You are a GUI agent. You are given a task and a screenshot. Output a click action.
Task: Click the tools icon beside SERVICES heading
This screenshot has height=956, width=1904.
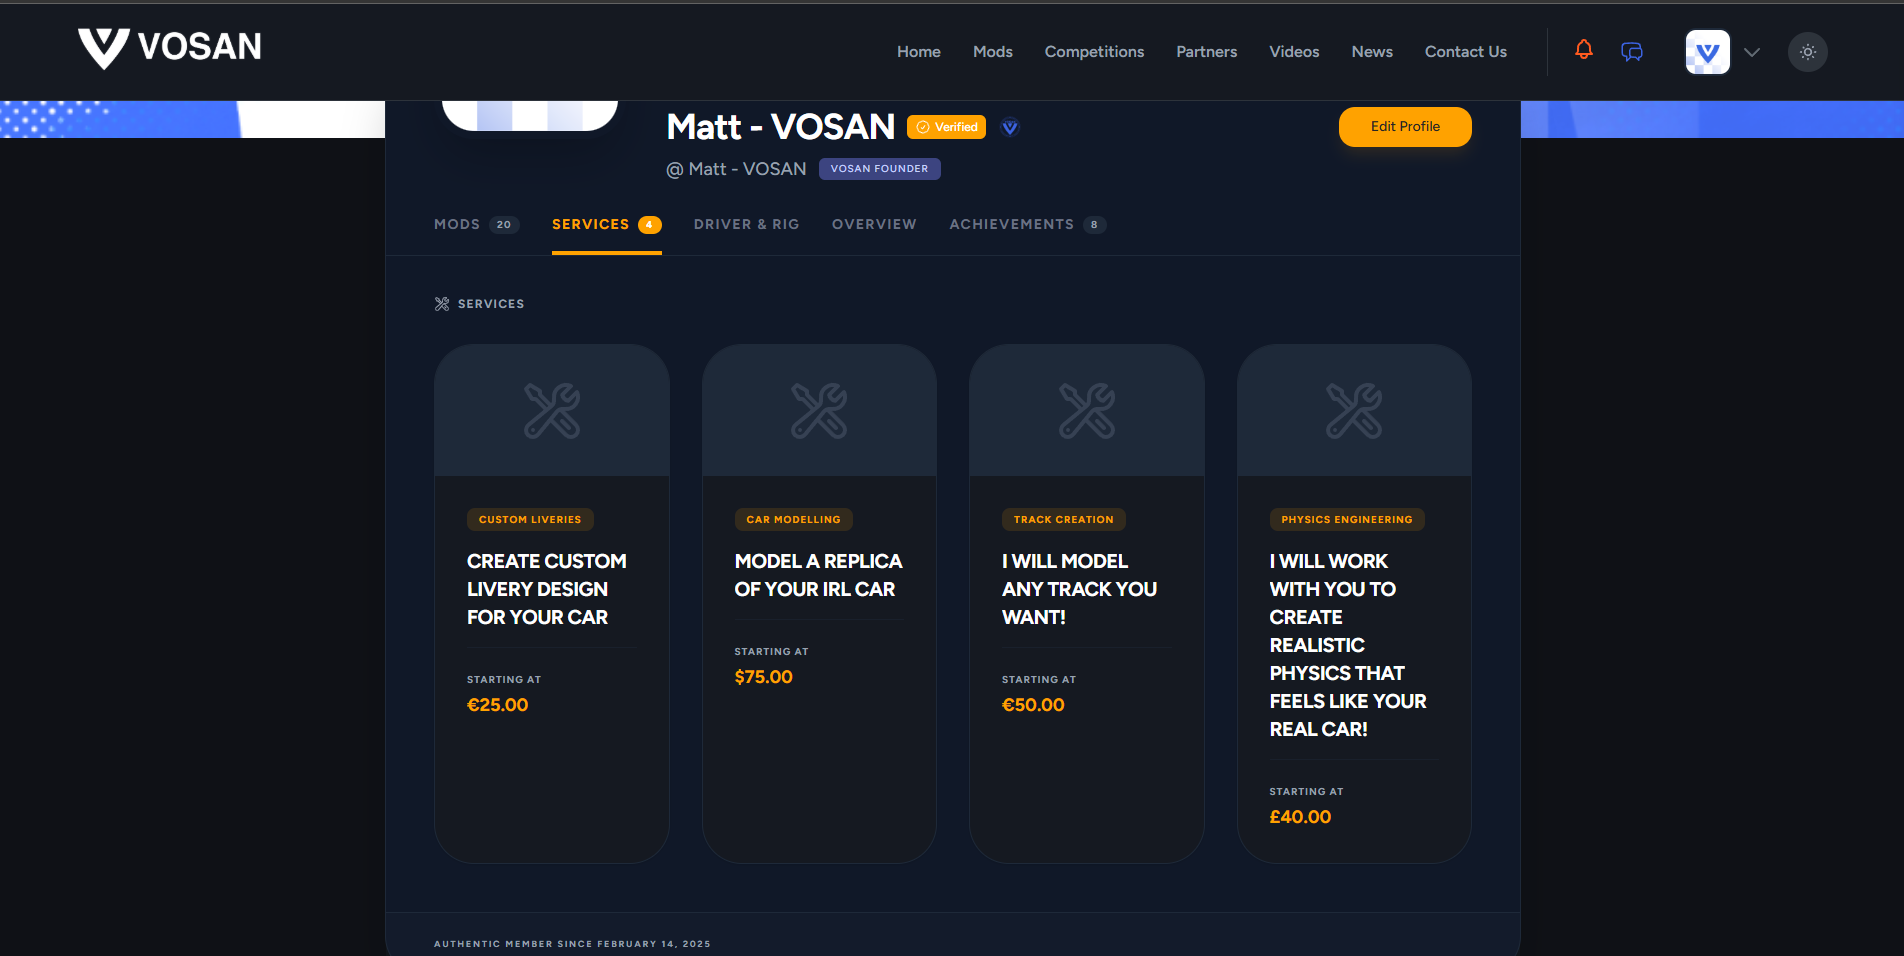[442, 304]
